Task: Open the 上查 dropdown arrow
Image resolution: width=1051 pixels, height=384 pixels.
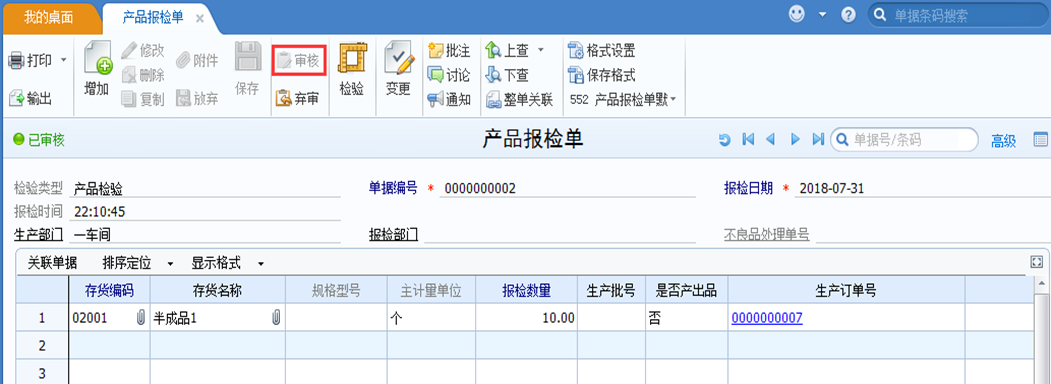Action: click(541, 50)
